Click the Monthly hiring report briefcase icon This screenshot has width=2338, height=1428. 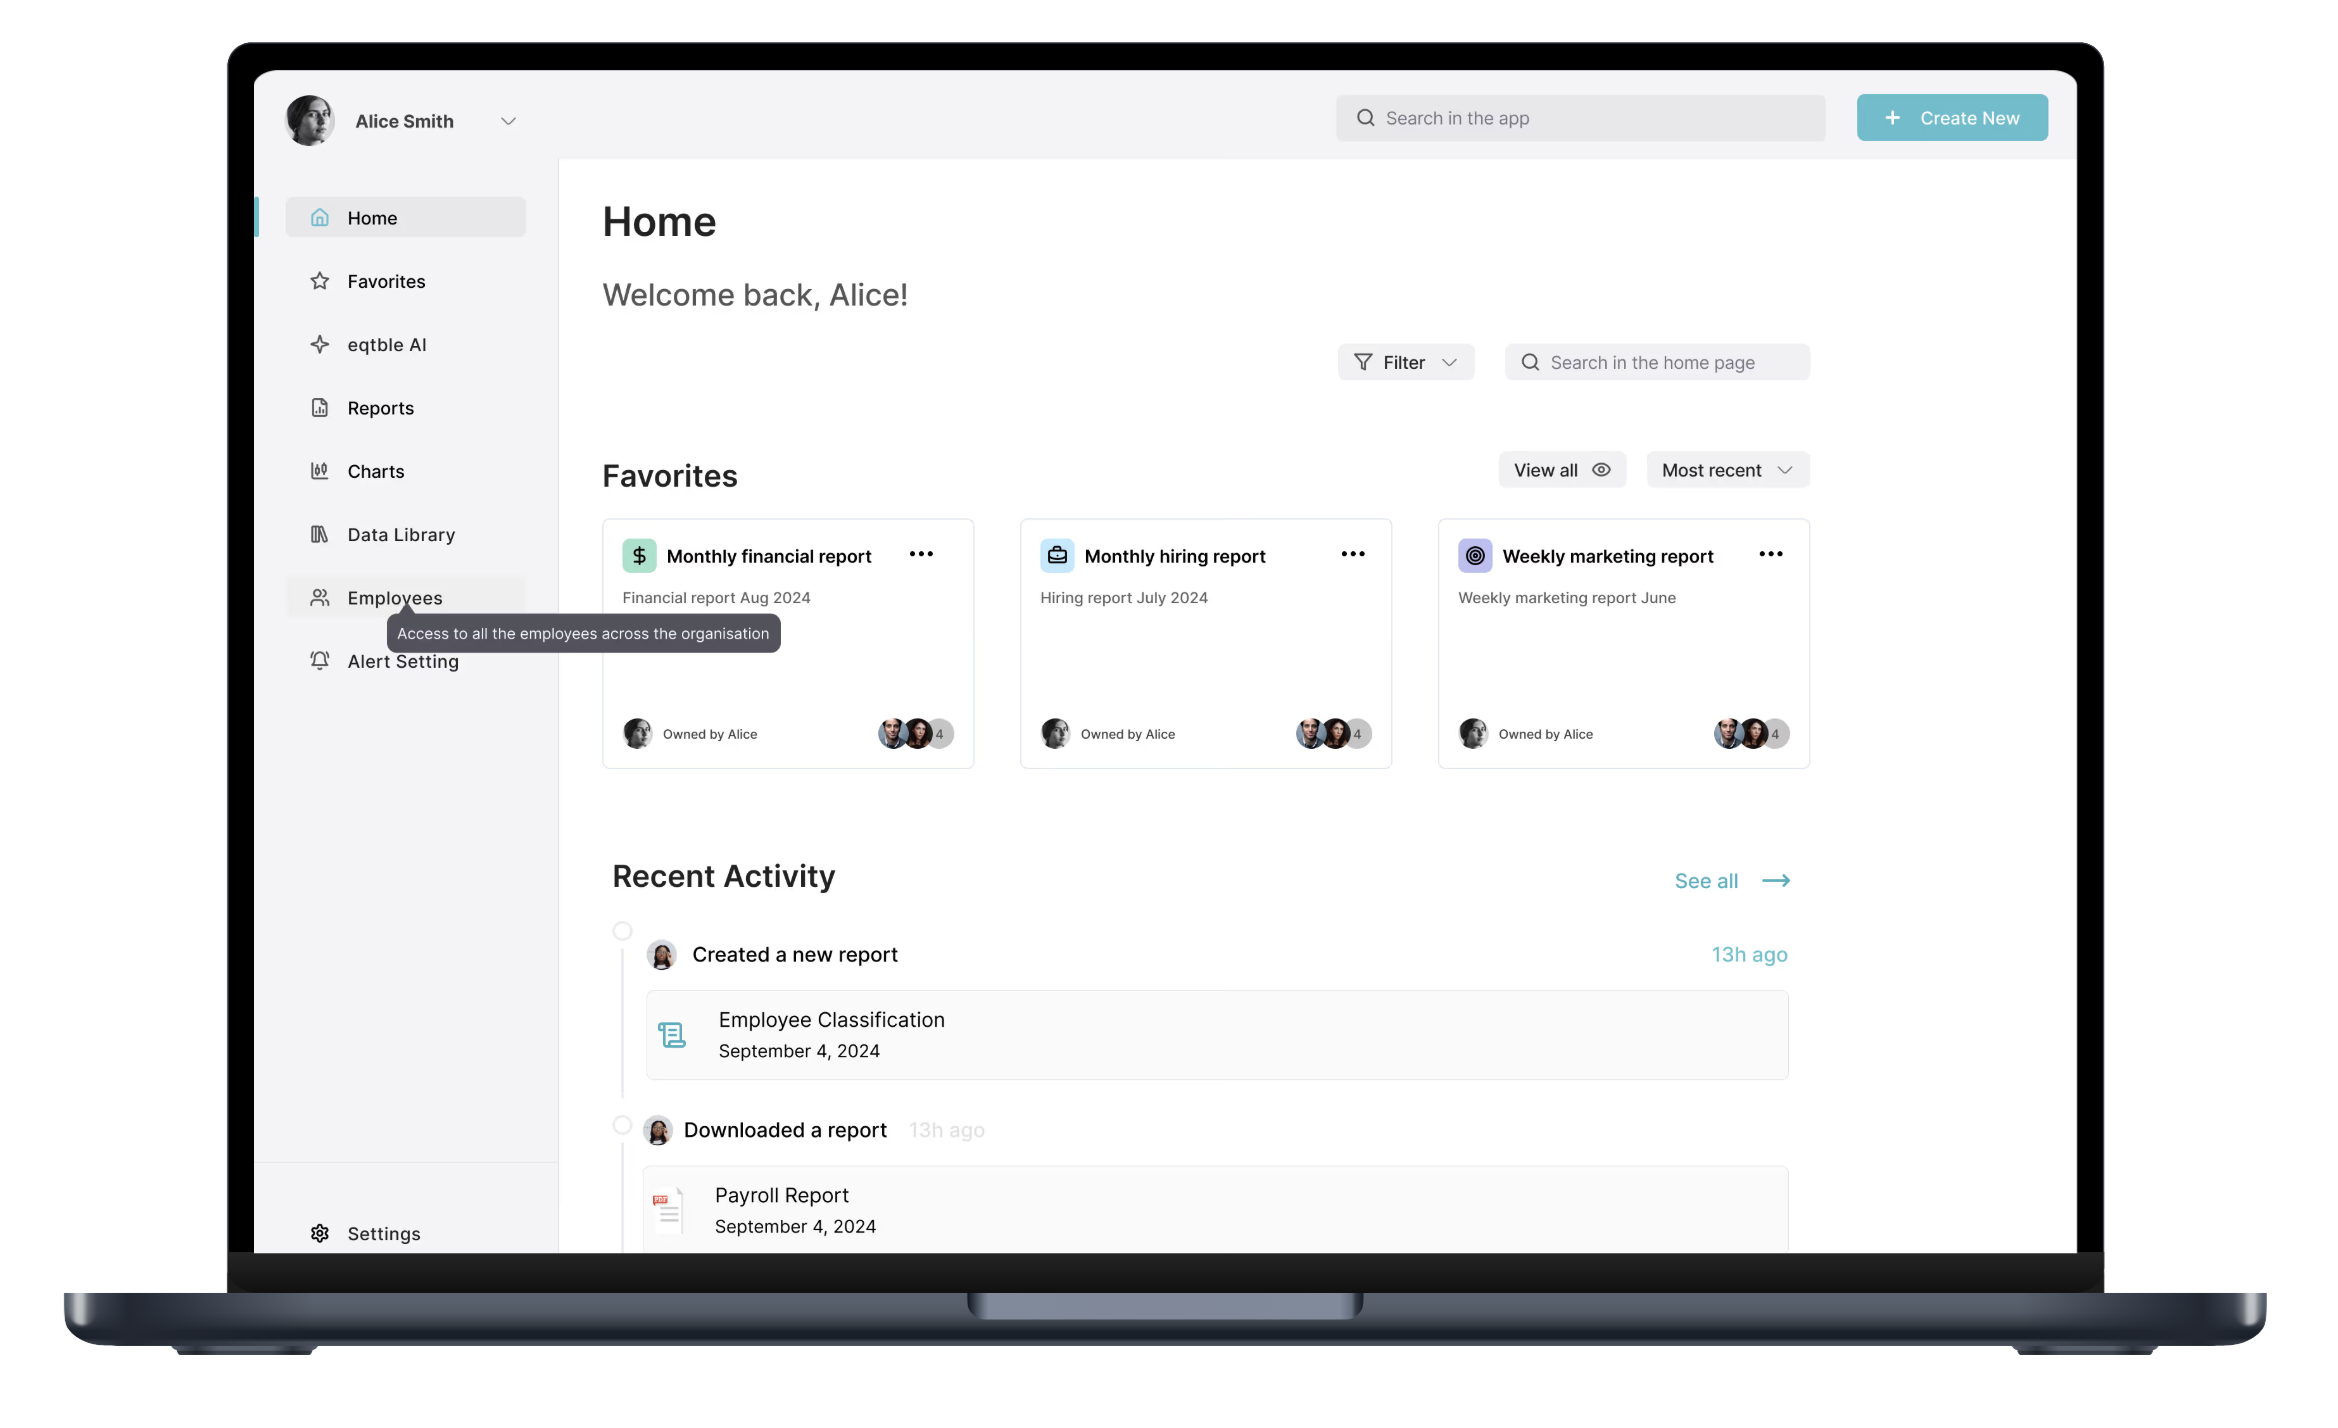(x=1057, y=556)
